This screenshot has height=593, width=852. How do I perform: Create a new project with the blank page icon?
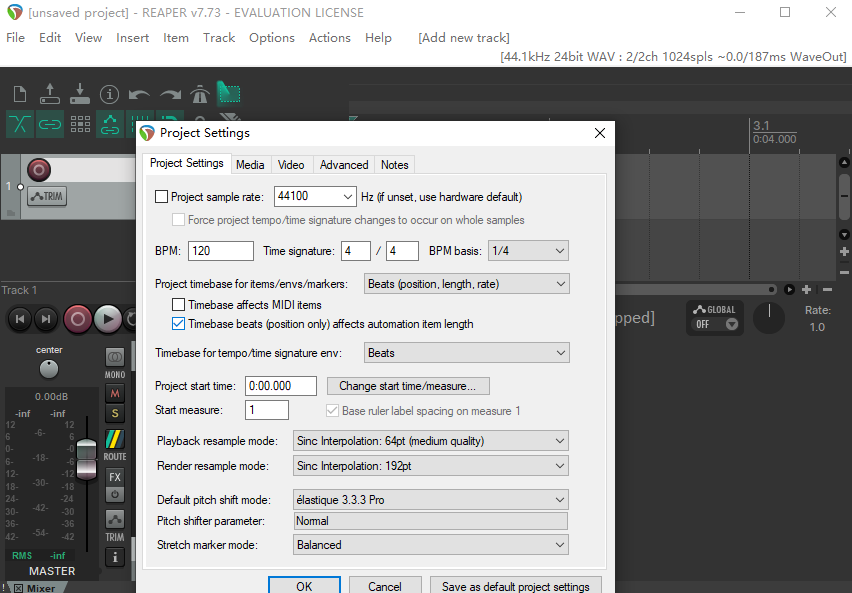20,94
